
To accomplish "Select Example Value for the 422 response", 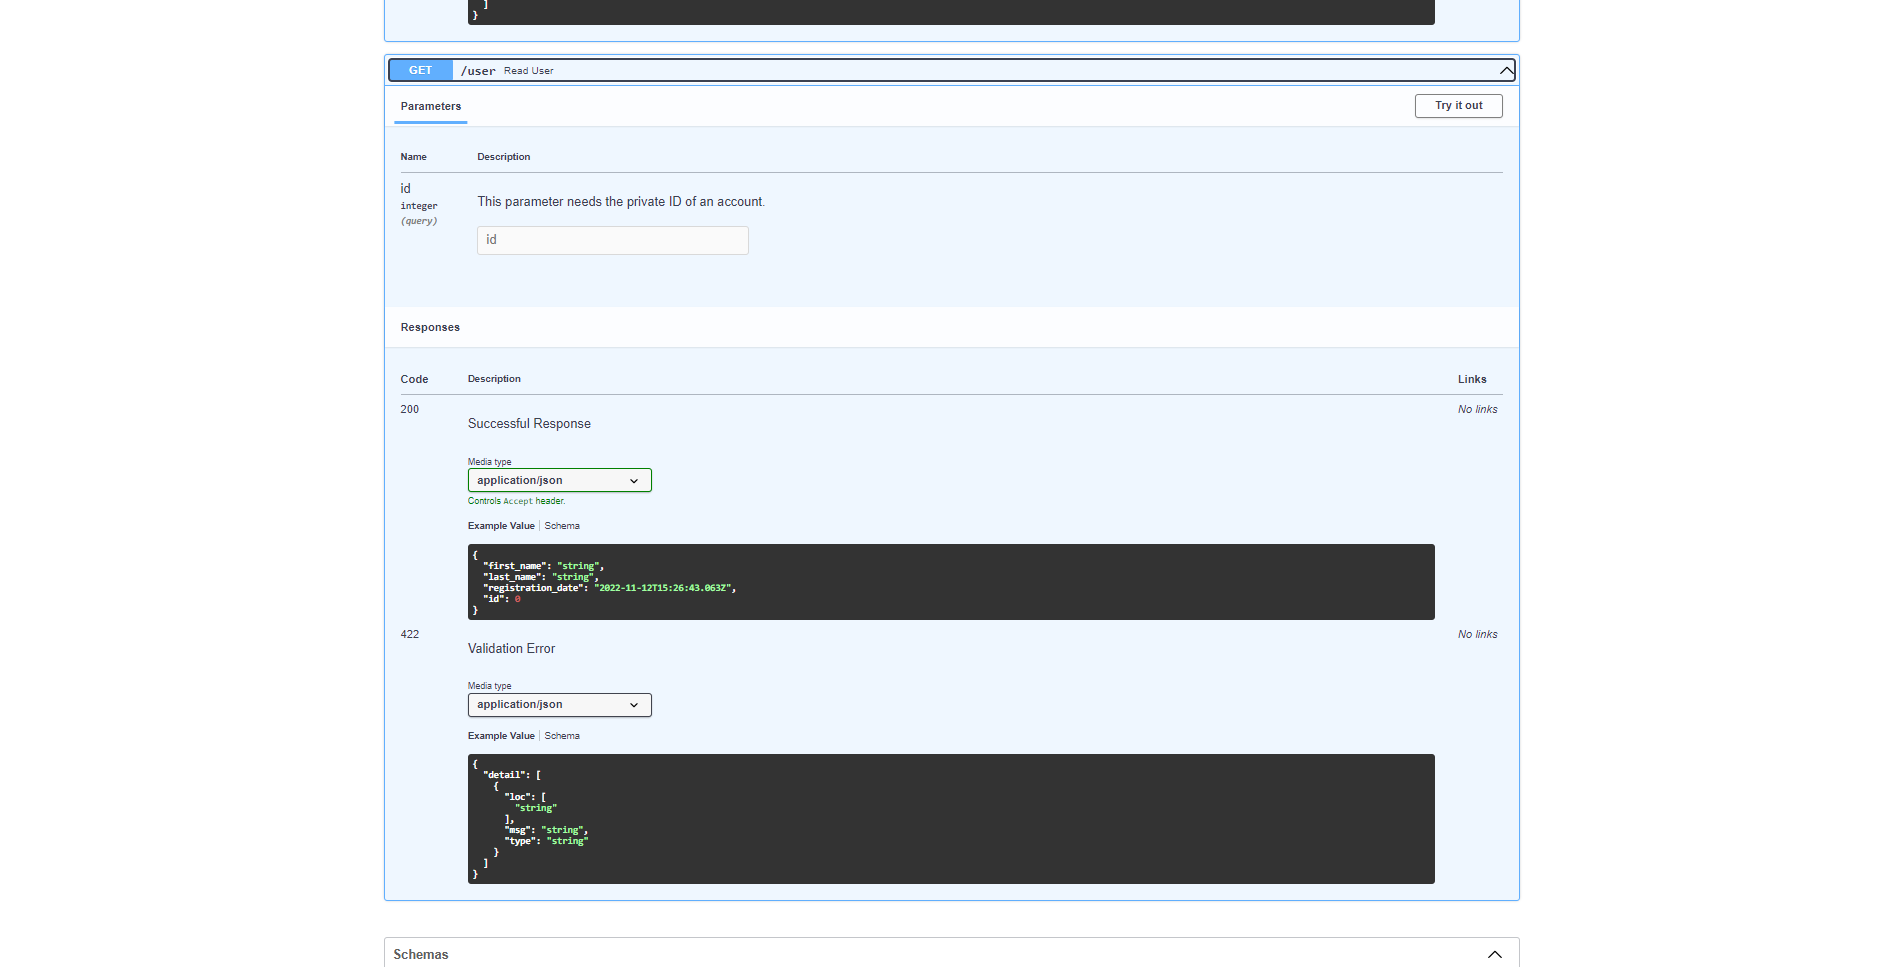I will pos(501,735).
